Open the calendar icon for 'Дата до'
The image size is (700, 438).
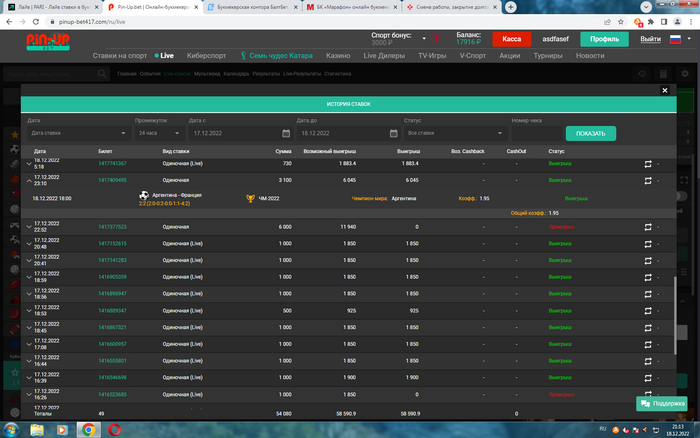pyautogui.click(x=393, y=133)
